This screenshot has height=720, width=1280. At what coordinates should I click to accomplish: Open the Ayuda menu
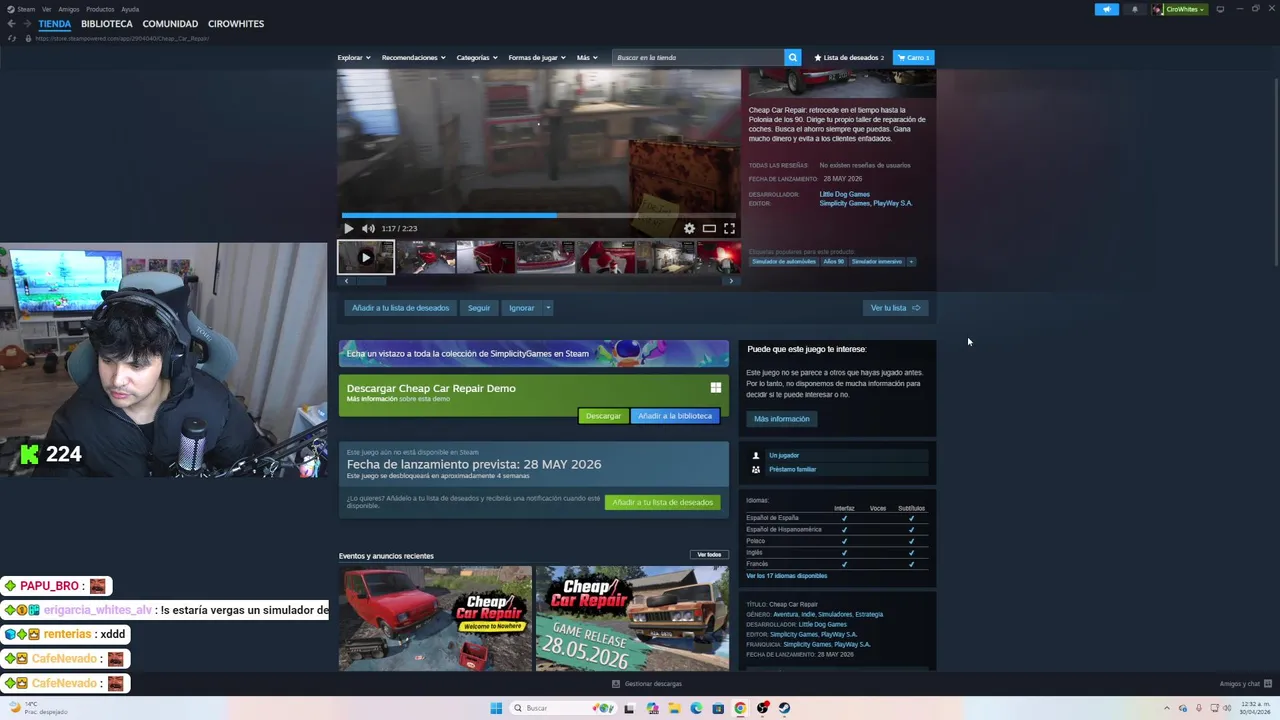coord(130,9)
